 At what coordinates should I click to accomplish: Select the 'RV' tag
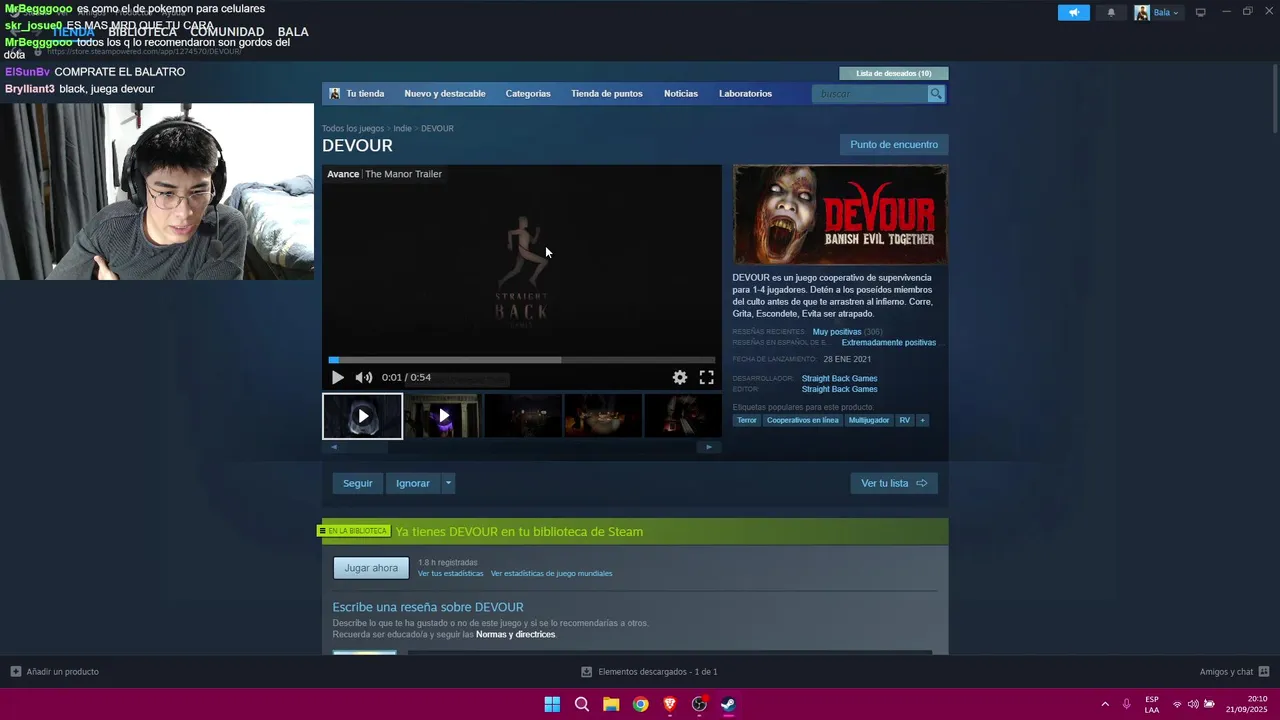905,421
